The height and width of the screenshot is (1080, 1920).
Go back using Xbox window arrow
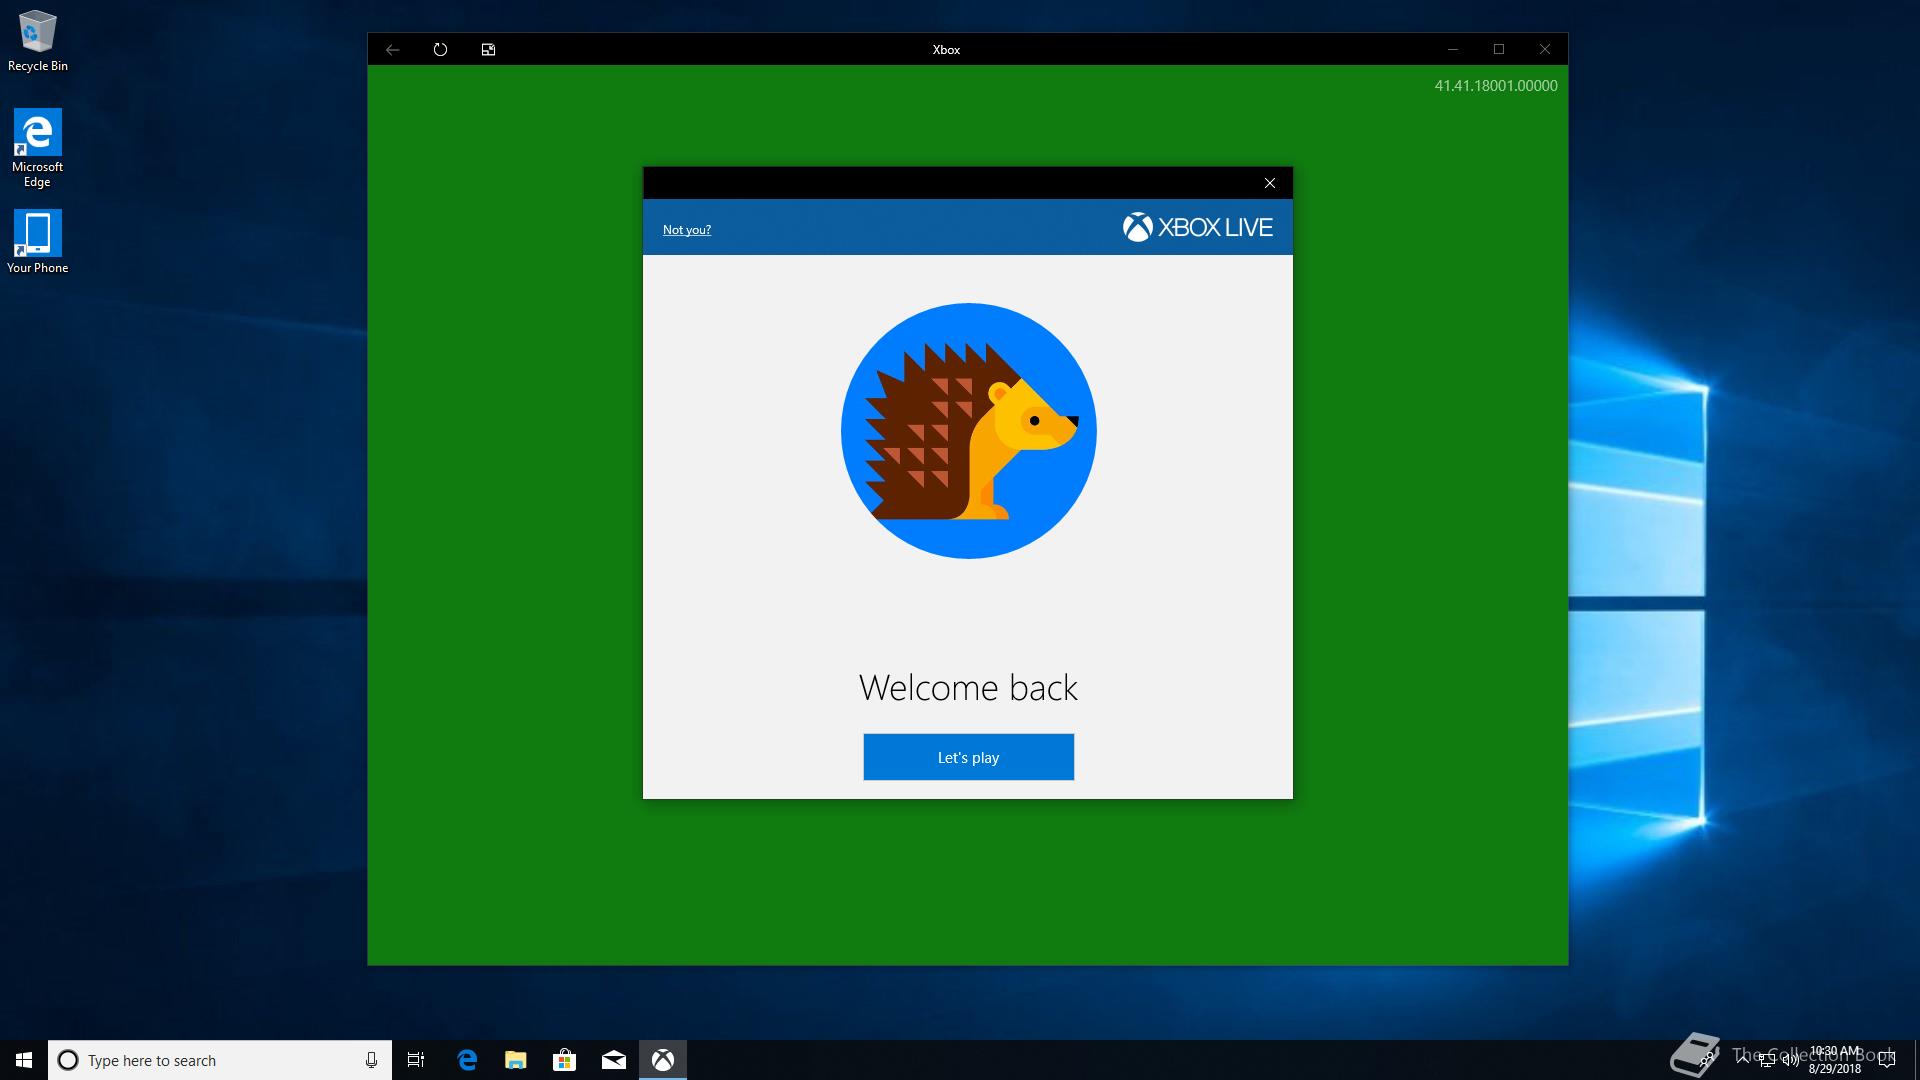392,49
